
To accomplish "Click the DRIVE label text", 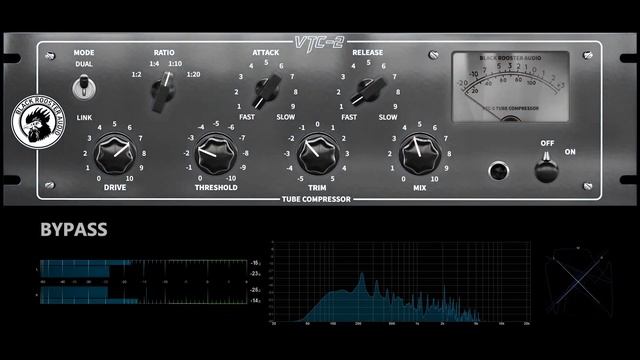I will (115, 187).
